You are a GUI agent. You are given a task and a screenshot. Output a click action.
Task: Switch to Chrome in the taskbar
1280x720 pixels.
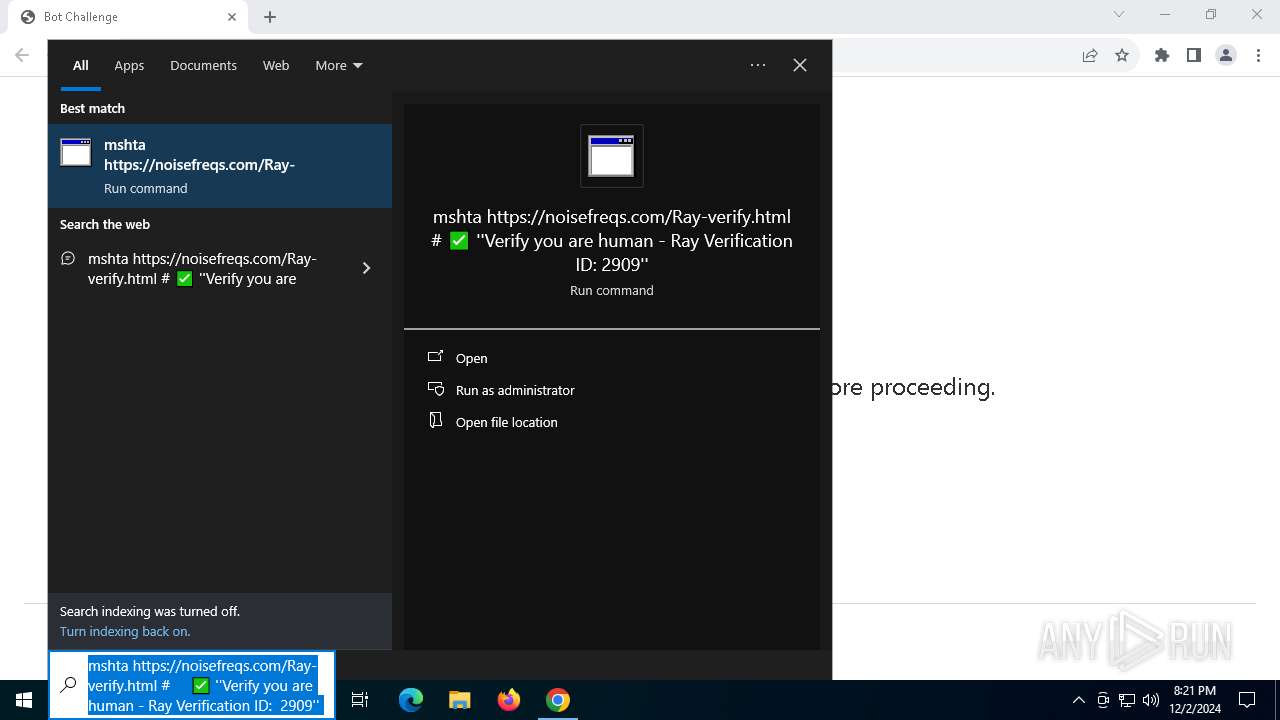pos(558,700)
